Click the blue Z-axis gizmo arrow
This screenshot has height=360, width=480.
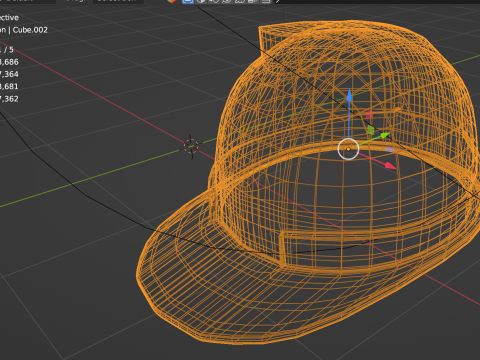point(349,95)
